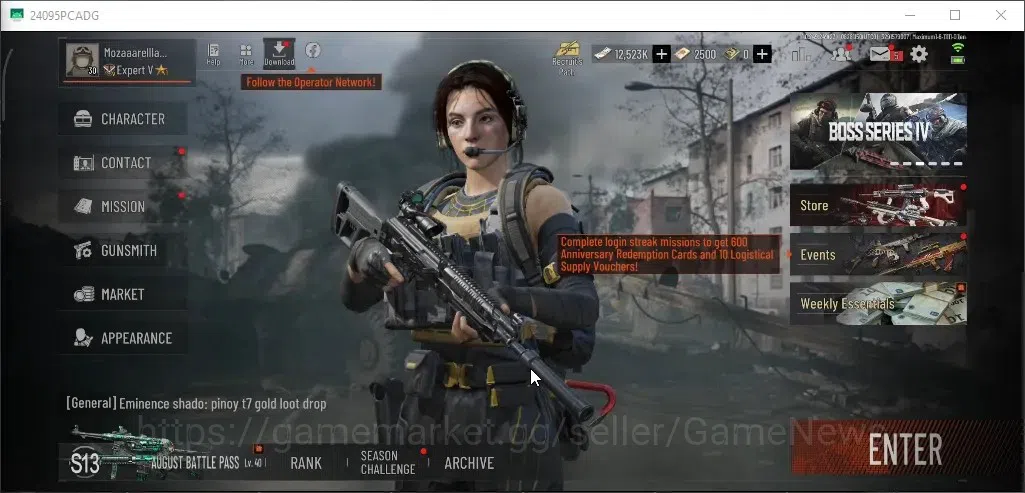The image size is (1025, 493).
Task: Open the Facebook social icon
Action: point(312,50)
